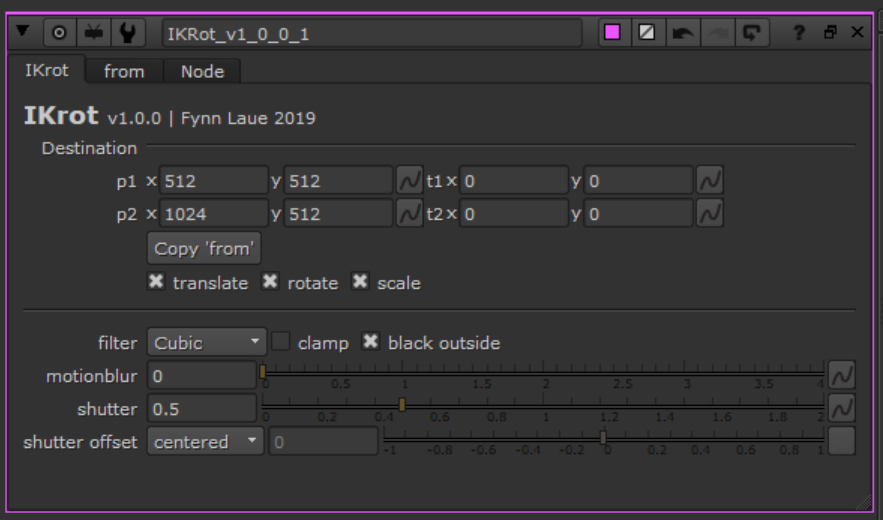
Task: Click the revert icon in the header
Action: pos(750,33)
